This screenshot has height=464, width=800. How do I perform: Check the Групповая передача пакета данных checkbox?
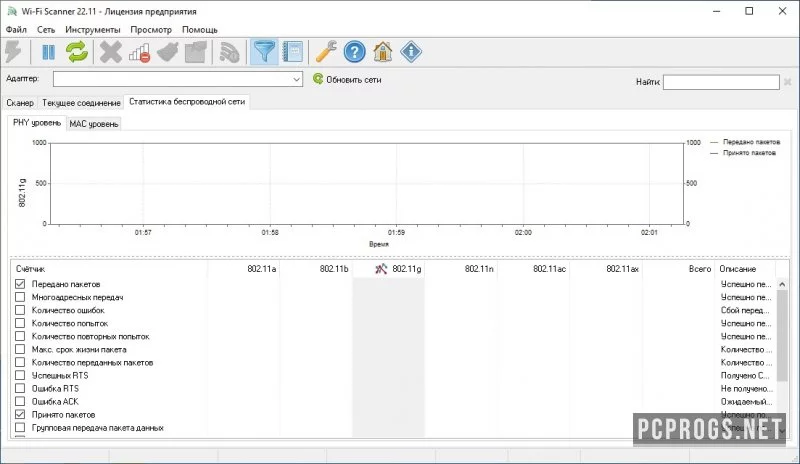click(20, 428)
